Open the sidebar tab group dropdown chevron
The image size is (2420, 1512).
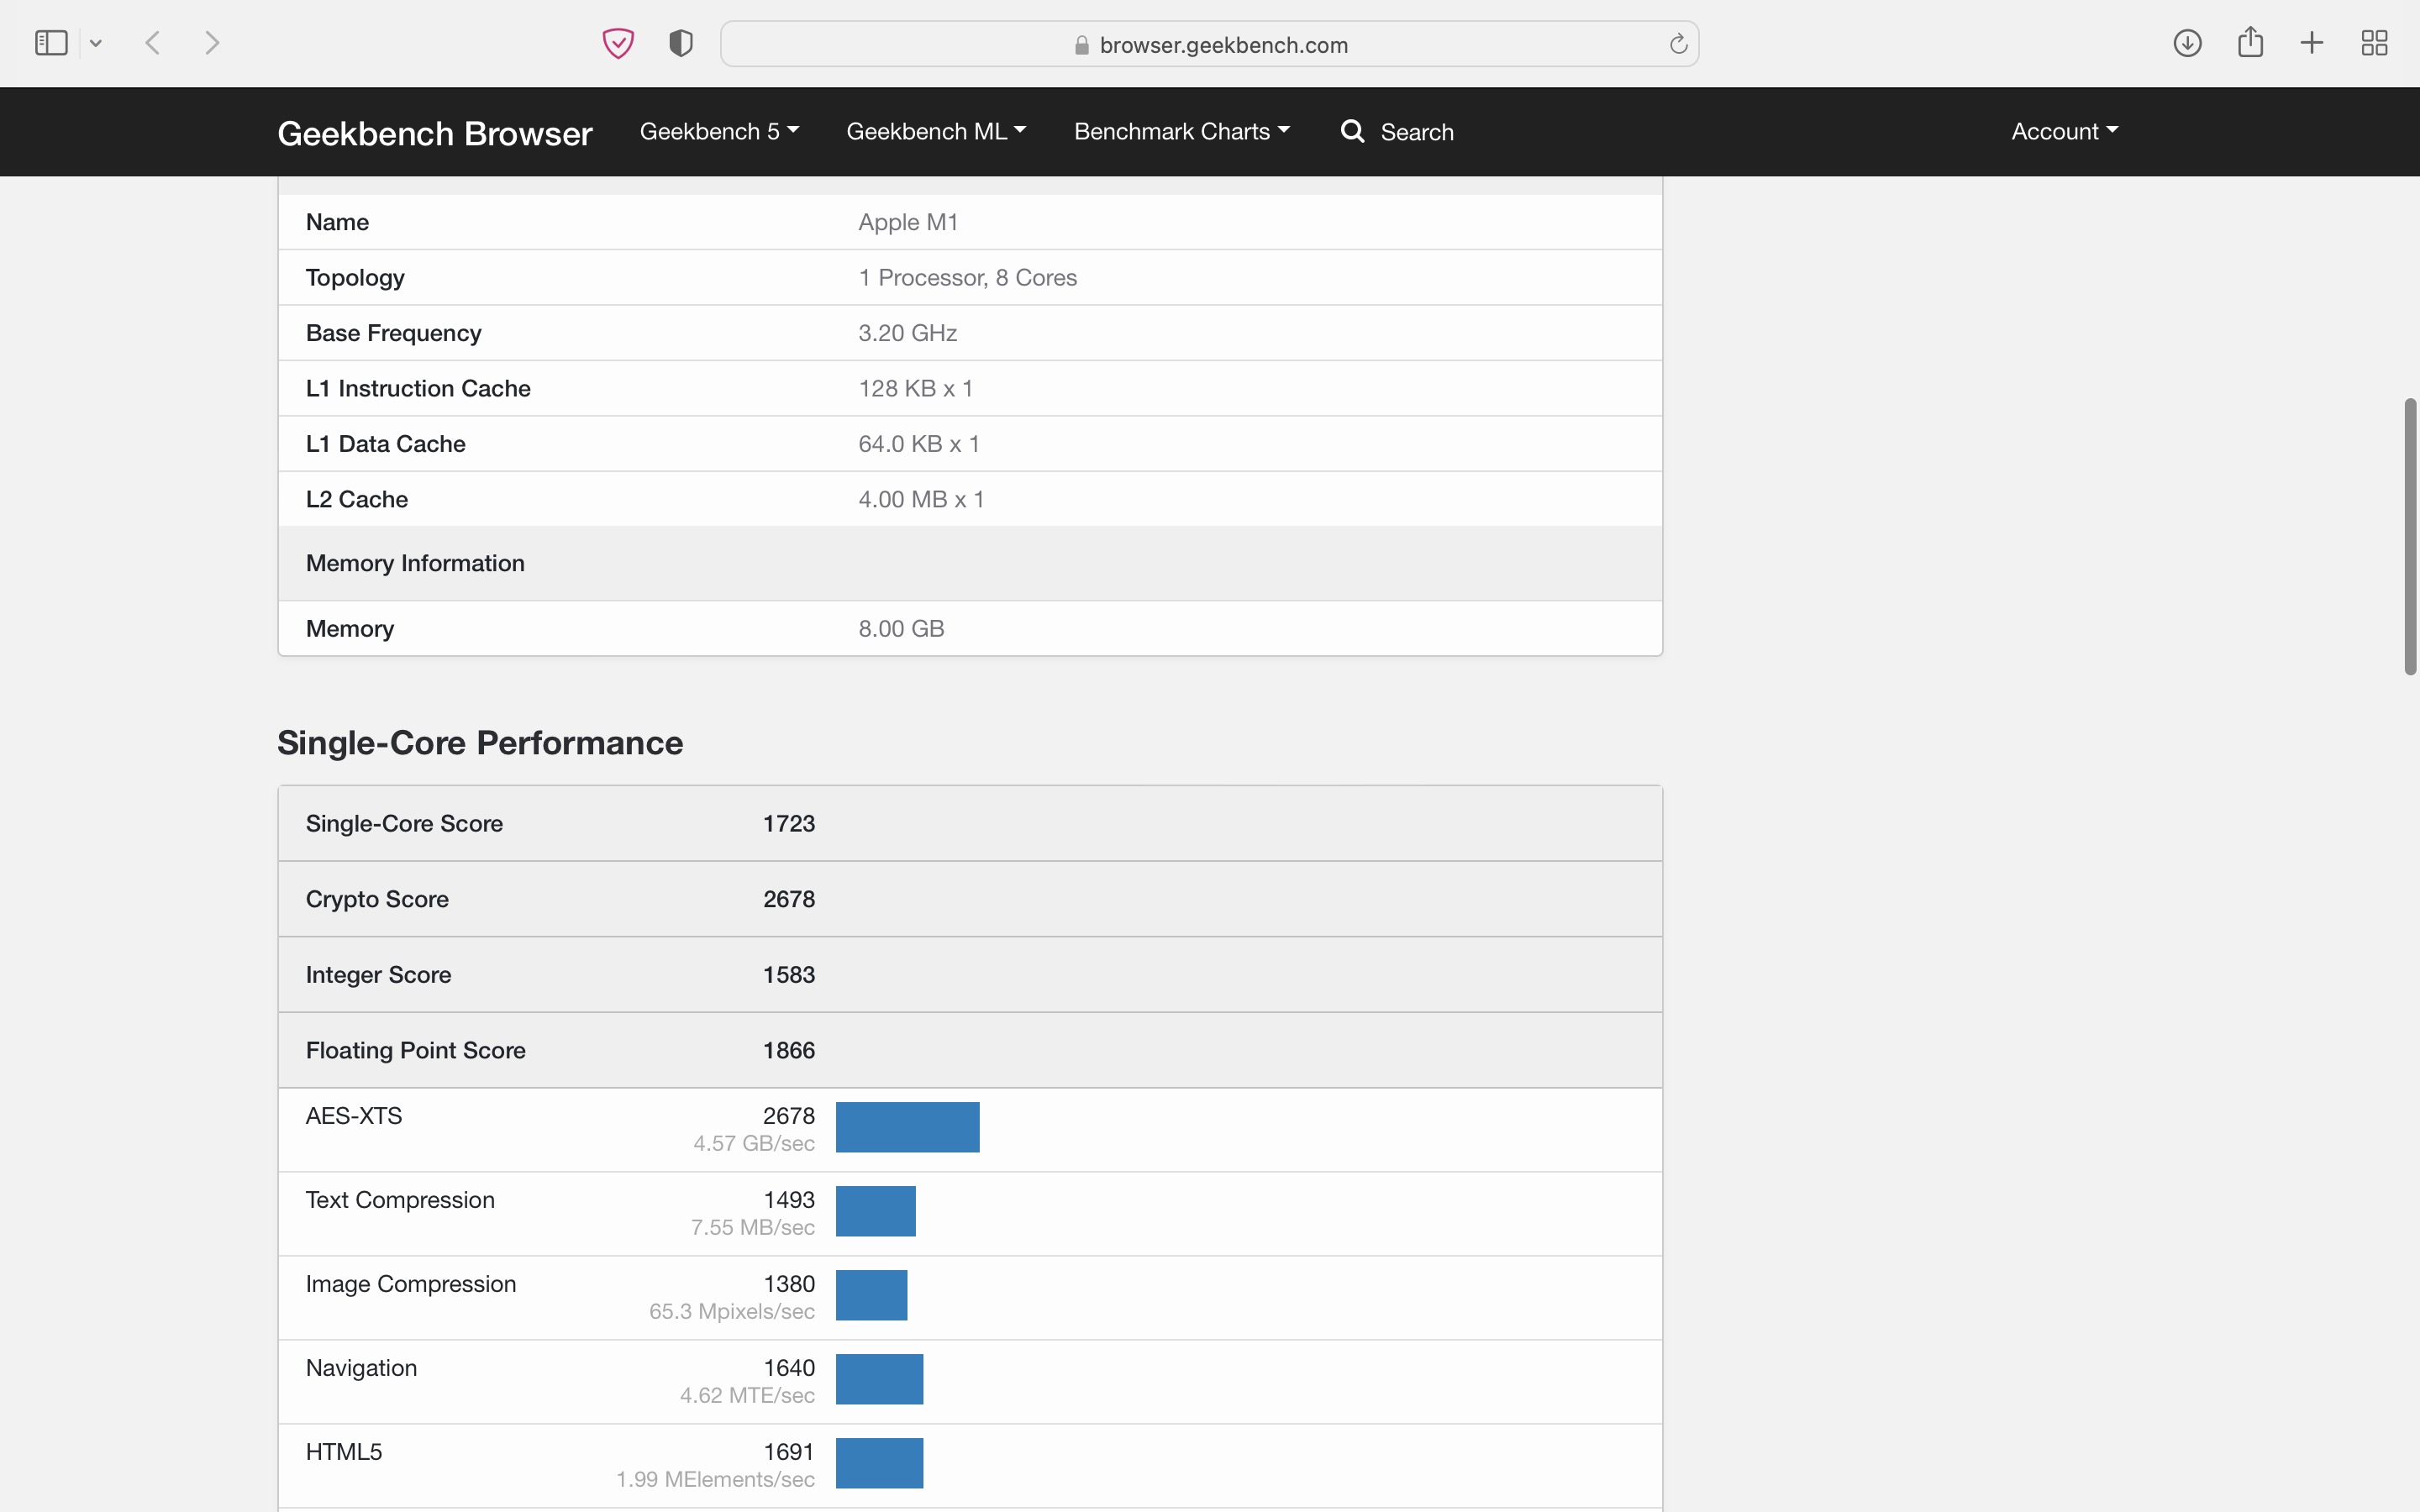click(x=96, y=43)
